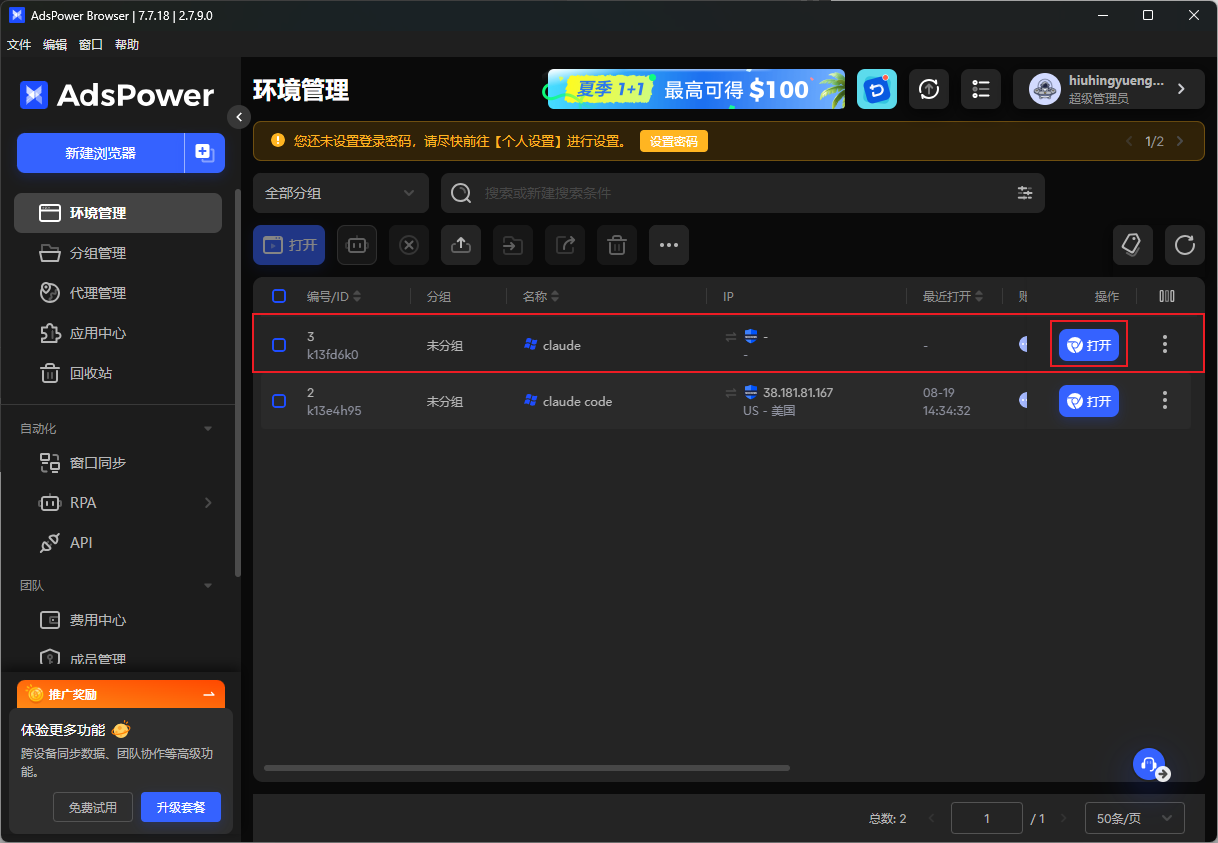Click the 推广奖励 banner

pyautogui.click(x=121, y=694)
